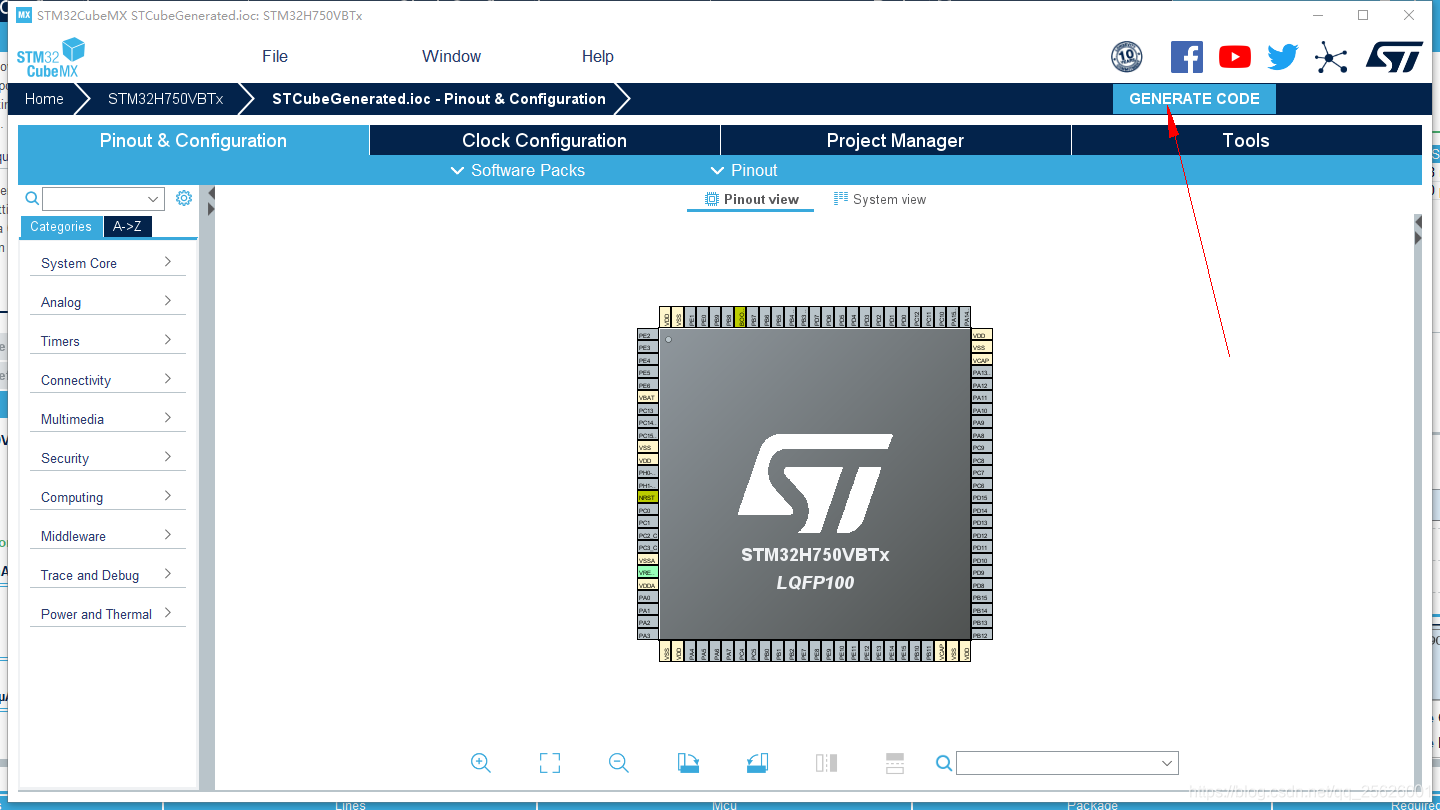Select the PA13 pin on the chip
Viewport: 1440px width, 810px height.
(982, 372)
